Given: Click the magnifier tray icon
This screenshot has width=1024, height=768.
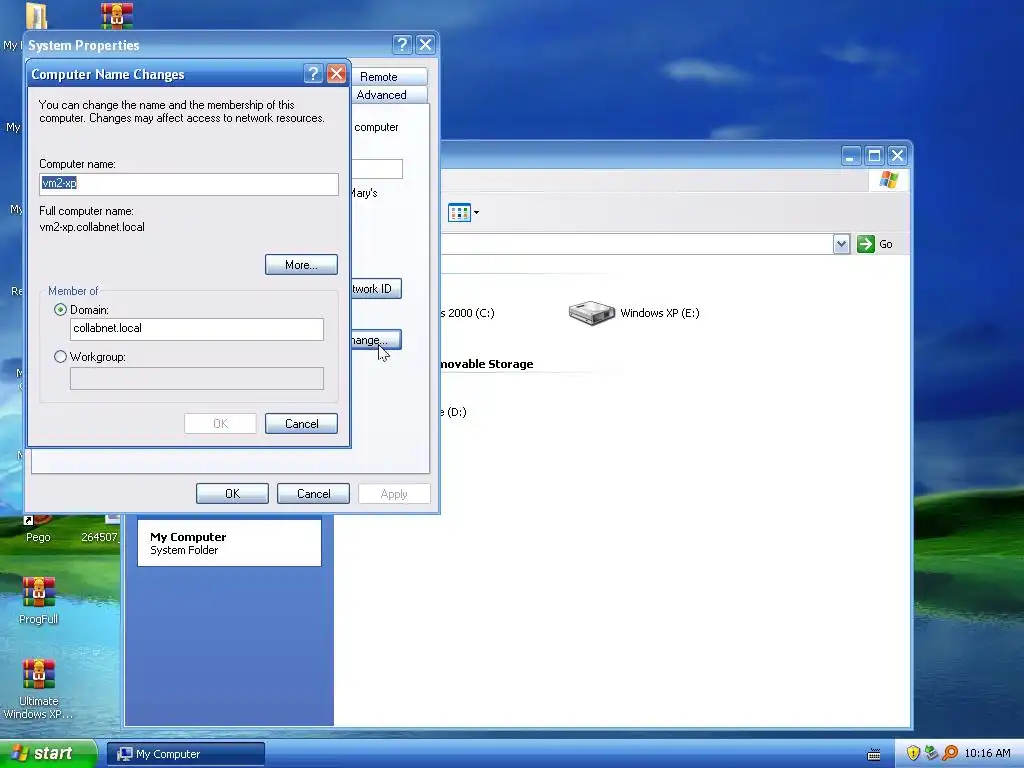Looking at the screenshot, I should click(x=950, y=754).
